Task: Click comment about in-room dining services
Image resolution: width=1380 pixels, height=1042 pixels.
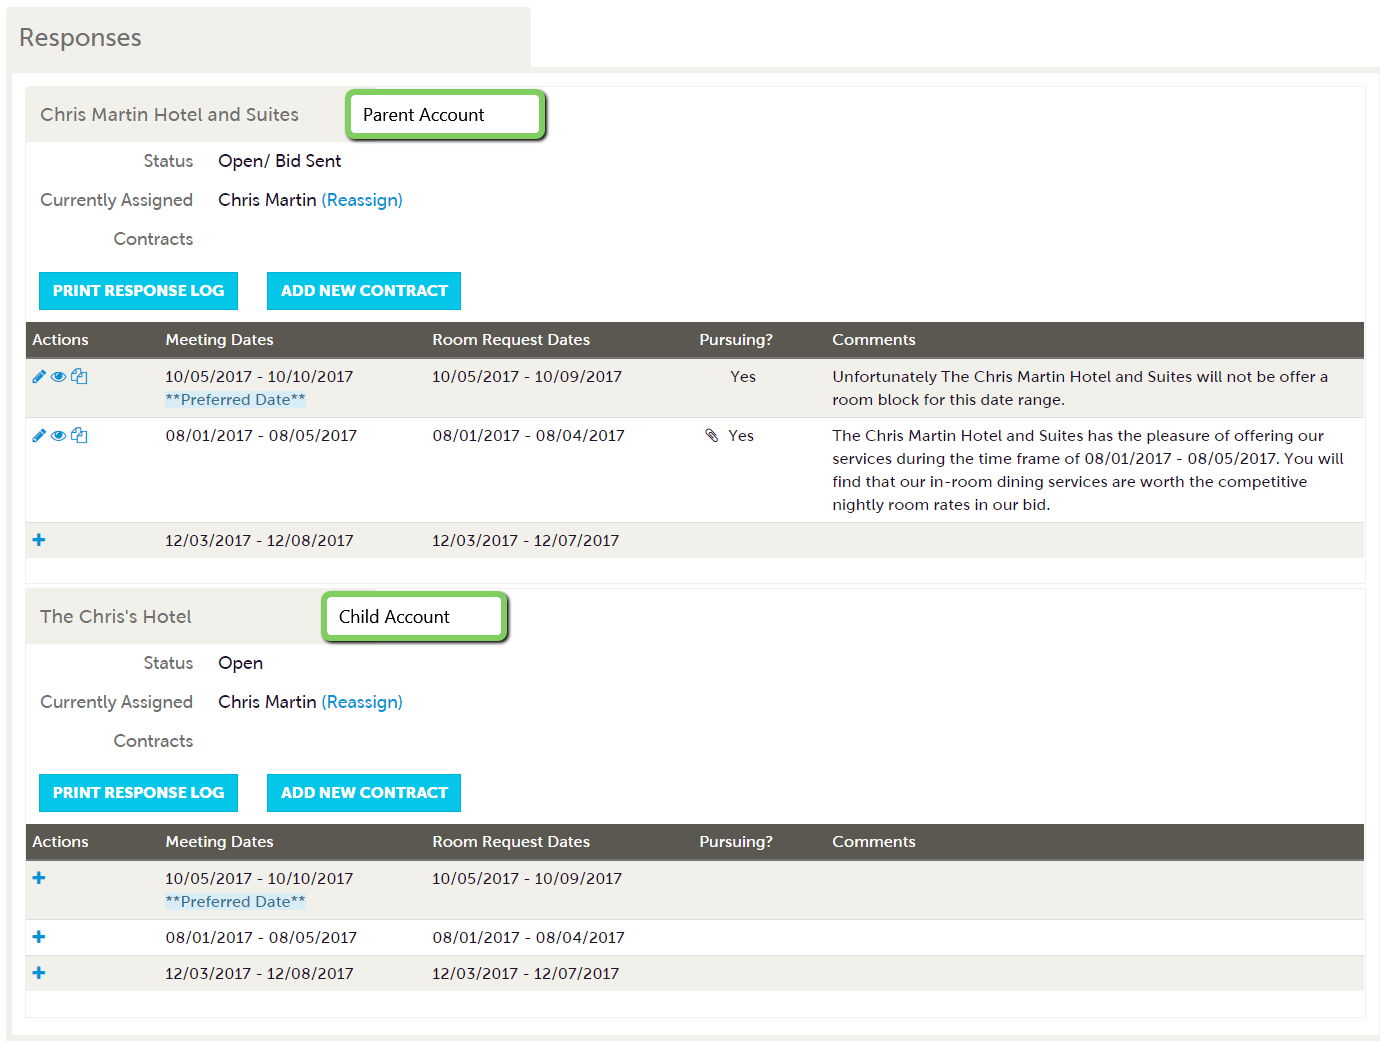Action: click(1088, 470)
